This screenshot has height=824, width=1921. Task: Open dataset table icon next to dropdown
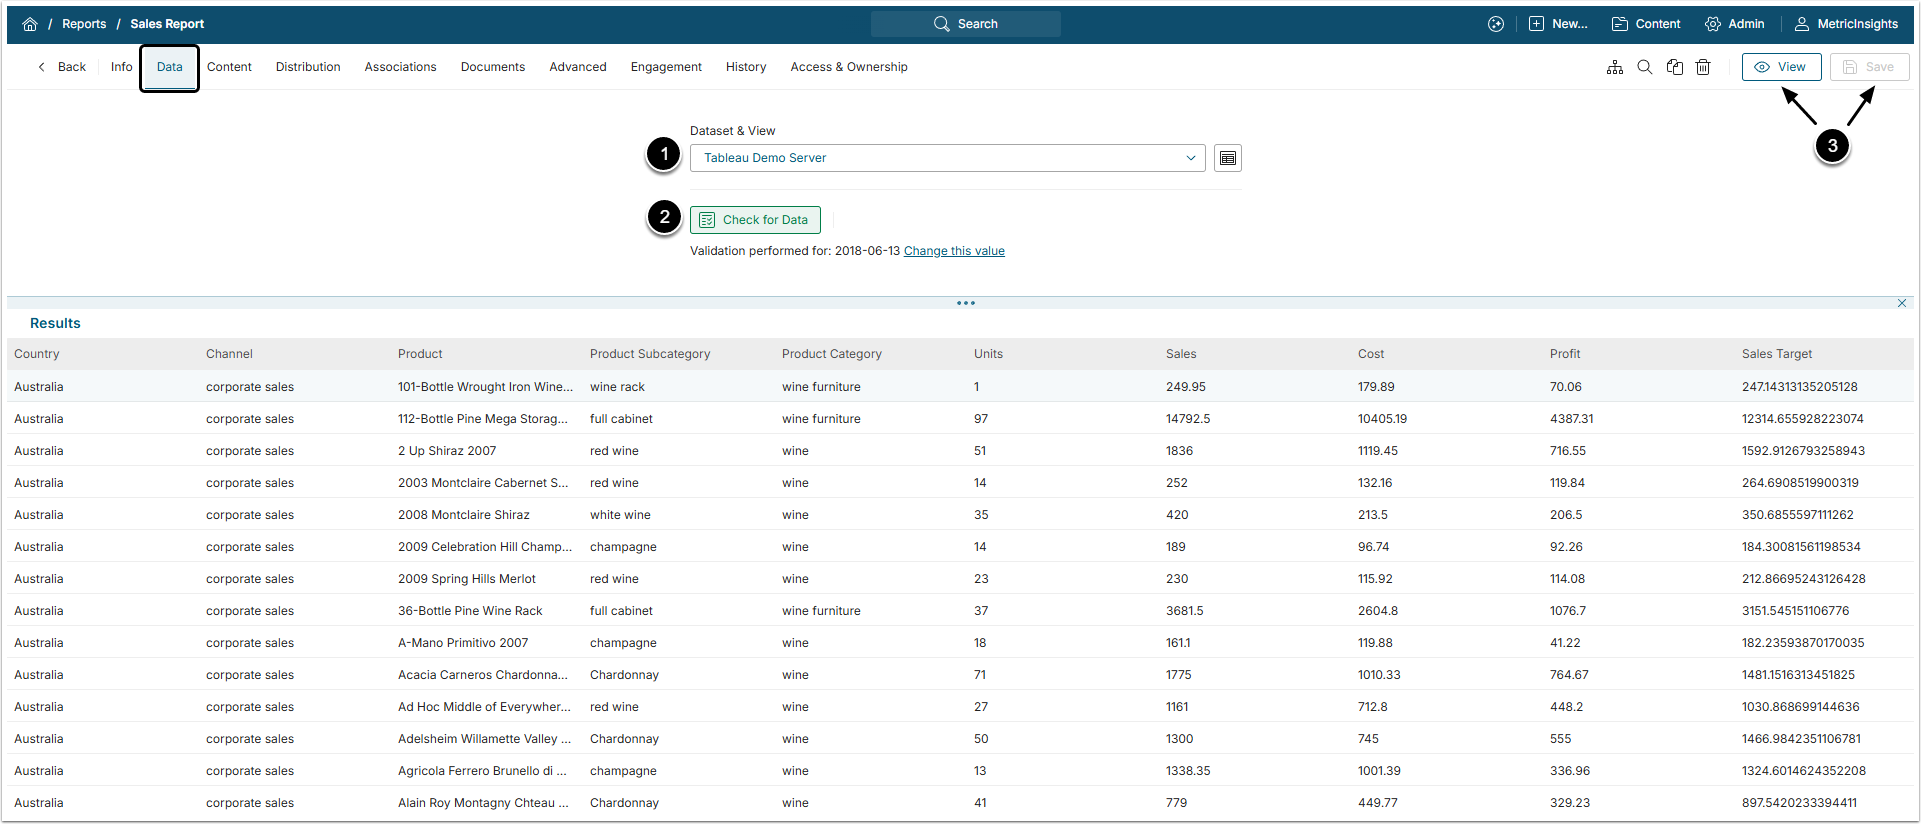[x=1228, y=158]
